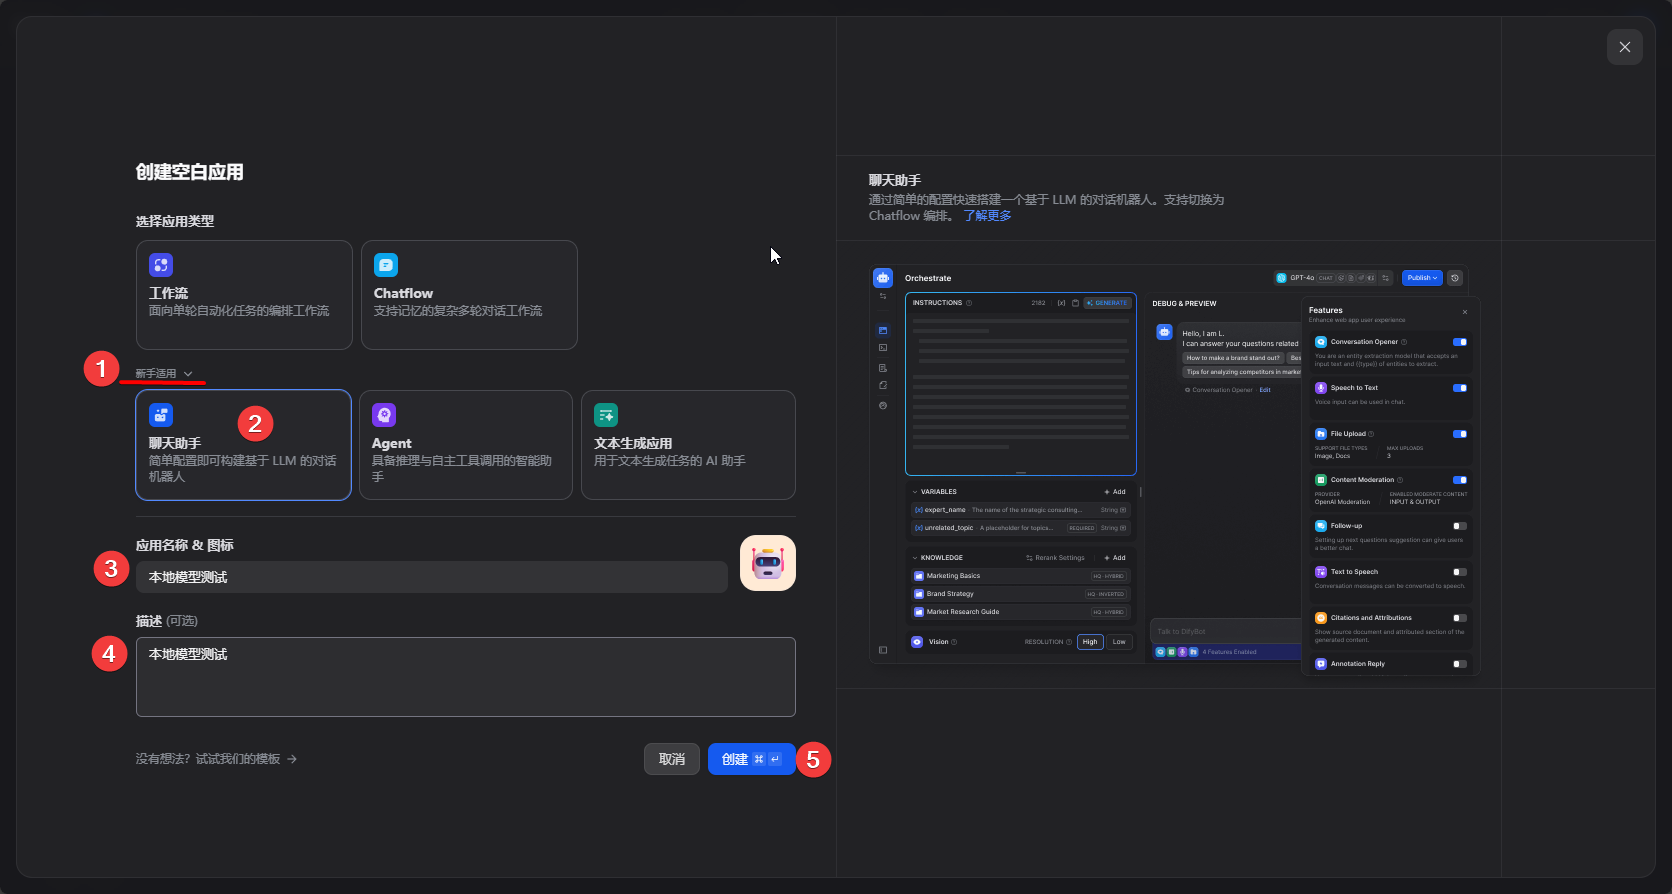The height and width of the screenshot is (894, 1672).
Task: Choose the purple Agent icon
Action: pyautogui.click(x=384, y=415)
